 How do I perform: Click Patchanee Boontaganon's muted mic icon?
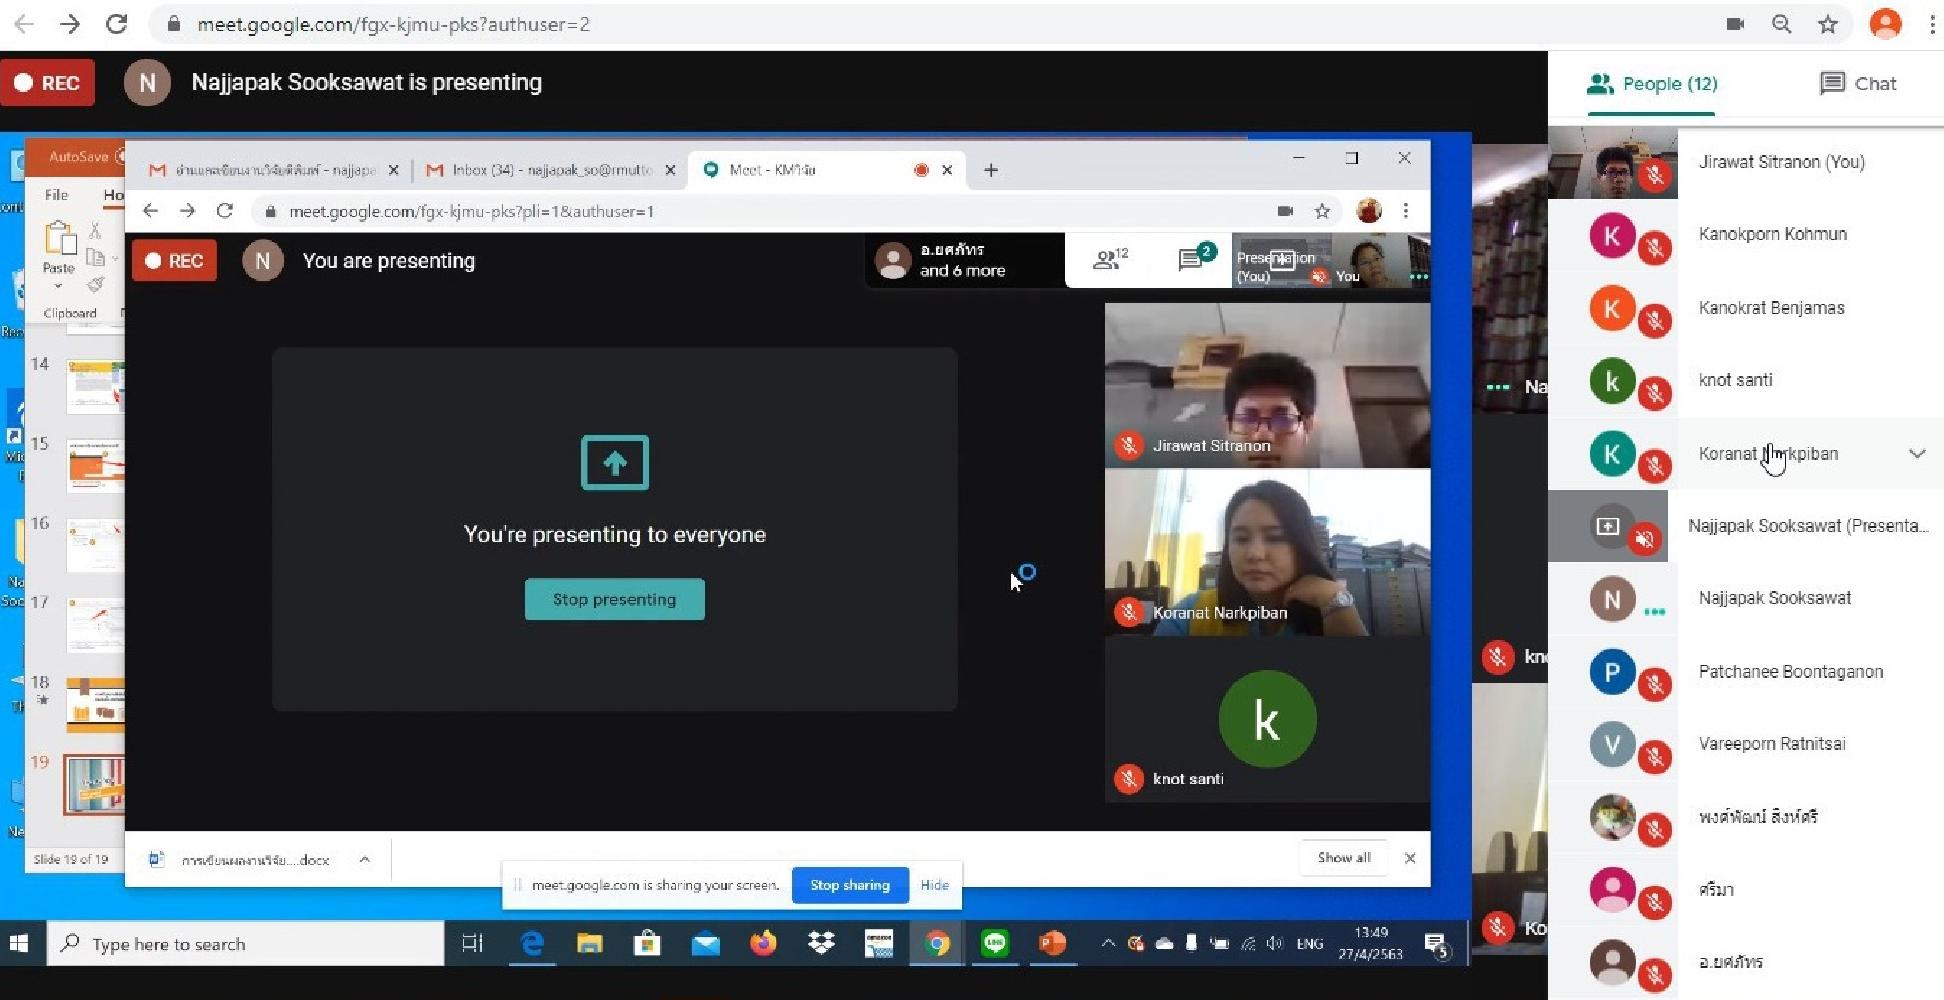[1655, 685]
